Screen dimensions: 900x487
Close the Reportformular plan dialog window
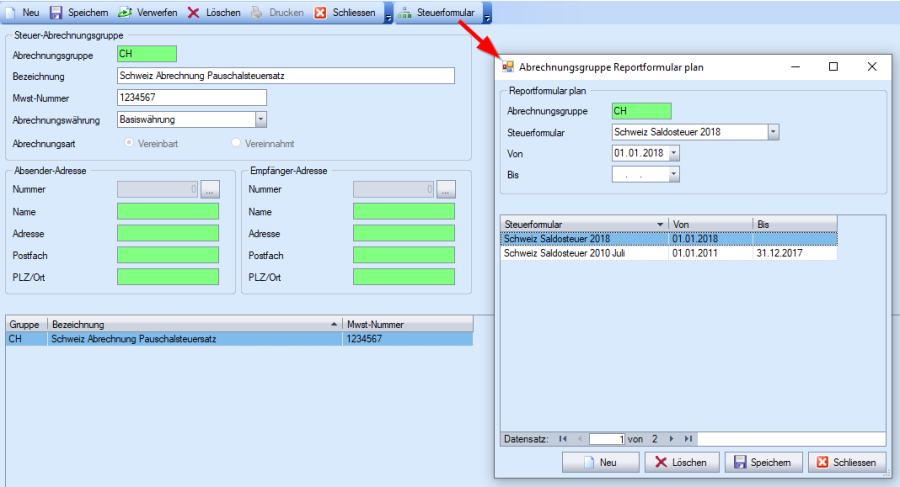click(x=872, y=67)
